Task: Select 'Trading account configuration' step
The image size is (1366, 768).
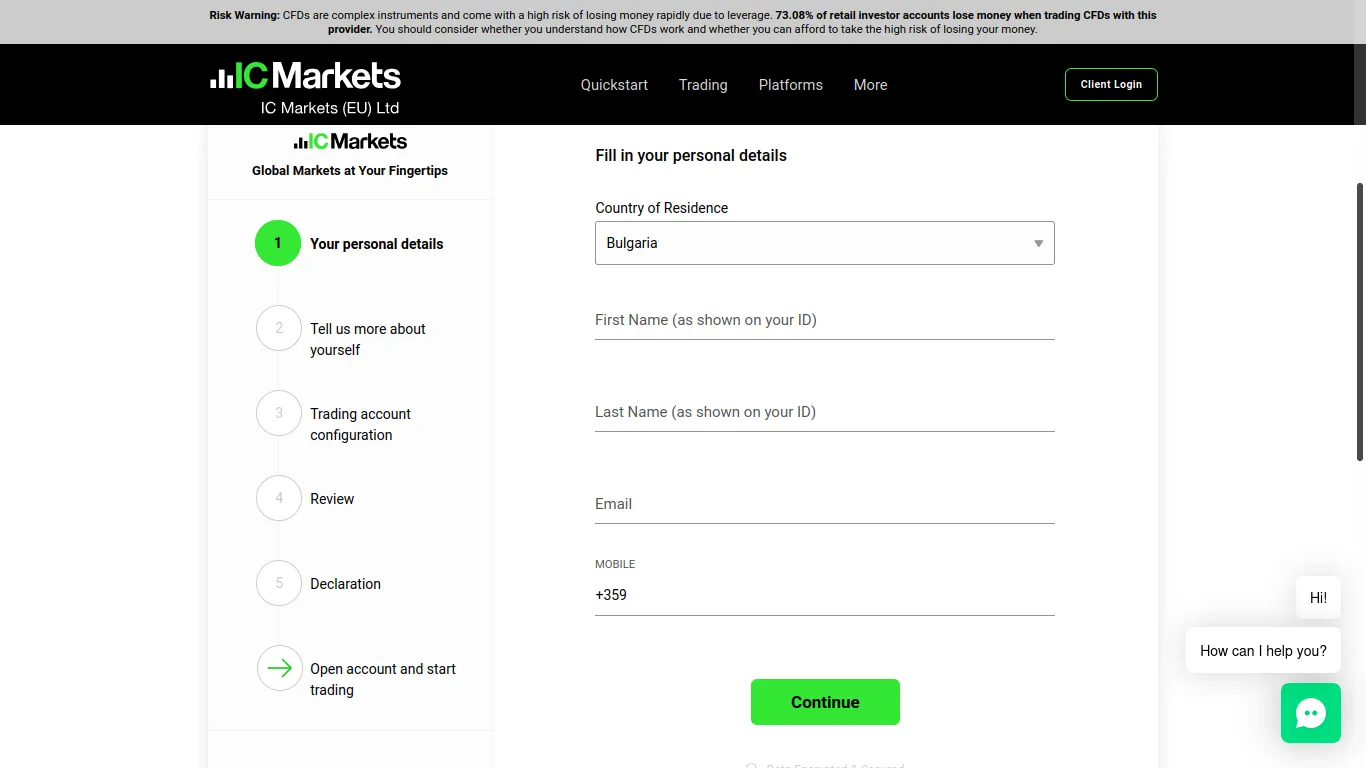Action: tap(360, 424)
